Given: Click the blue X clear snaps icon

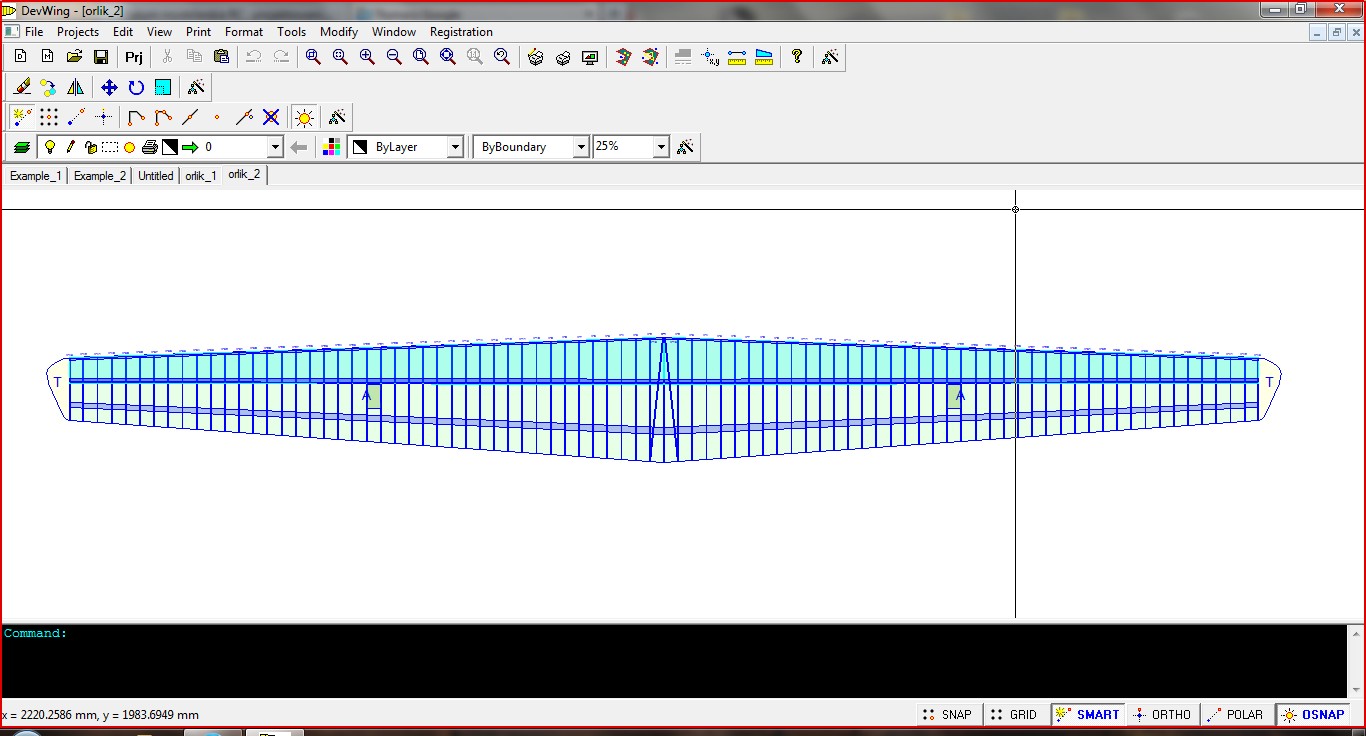Looking at the screenshot, I should pos(271,117).
